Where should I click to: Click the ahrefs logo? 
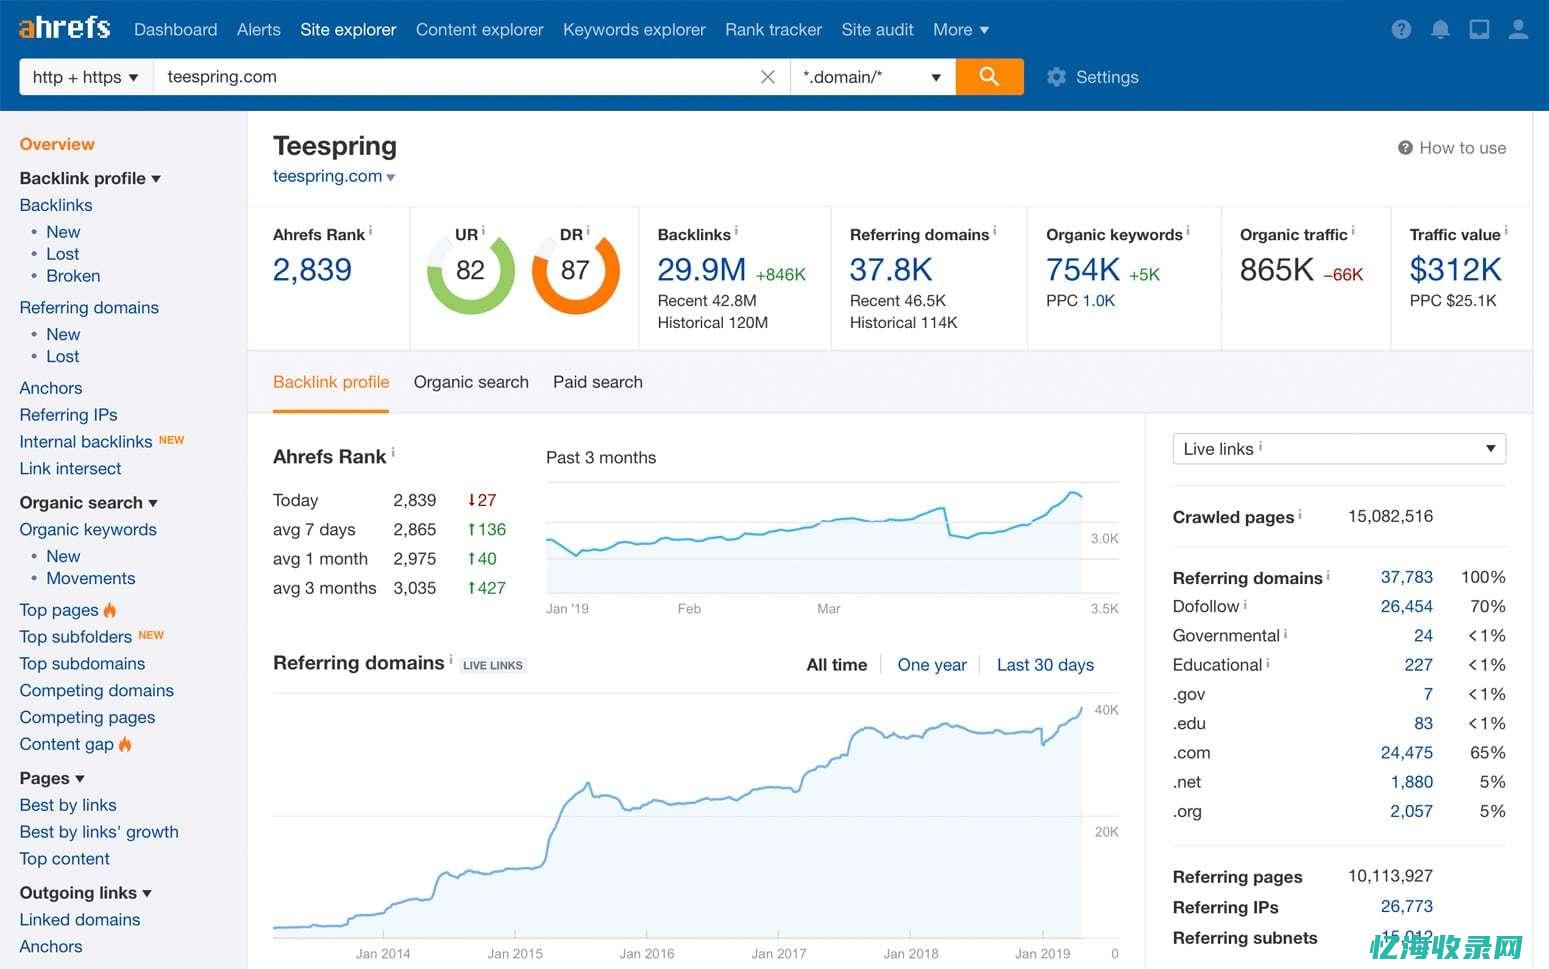tap(64, 28)
